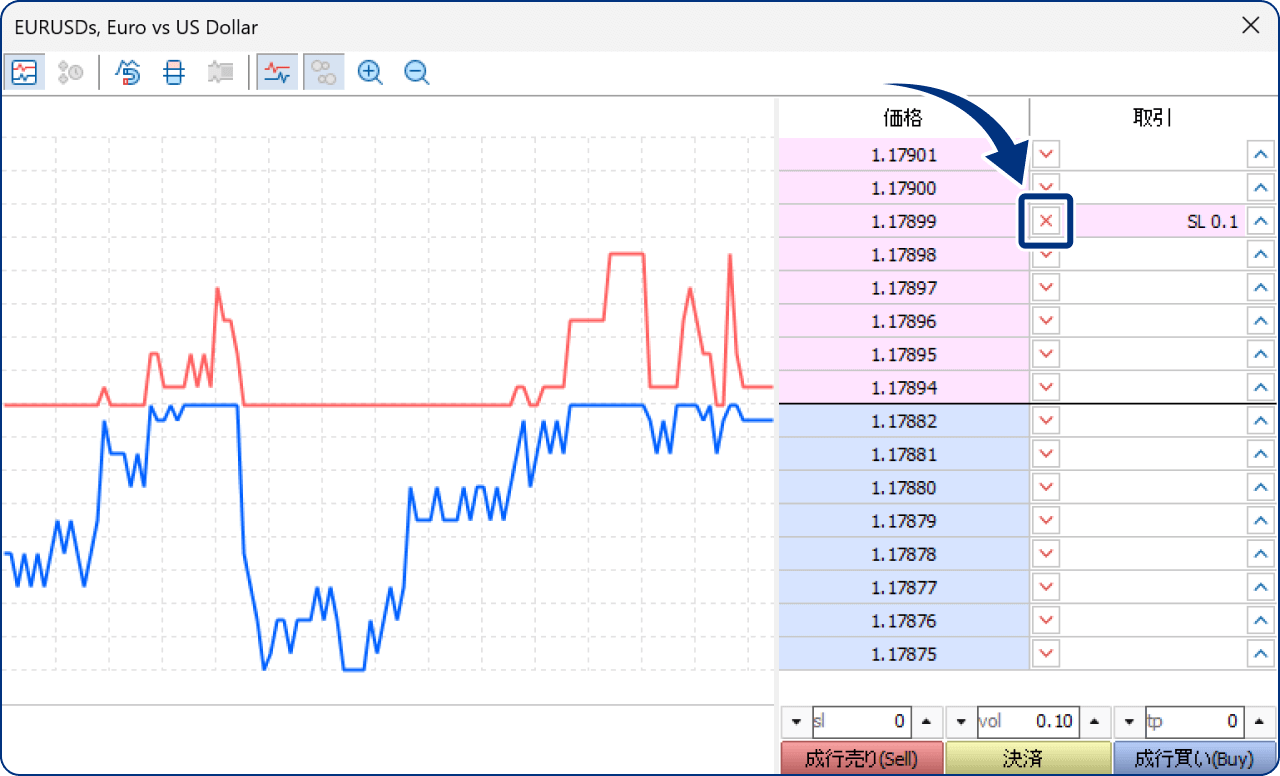
Task: Click the magnet auto-centering icon
Action: tap(128, 72)
